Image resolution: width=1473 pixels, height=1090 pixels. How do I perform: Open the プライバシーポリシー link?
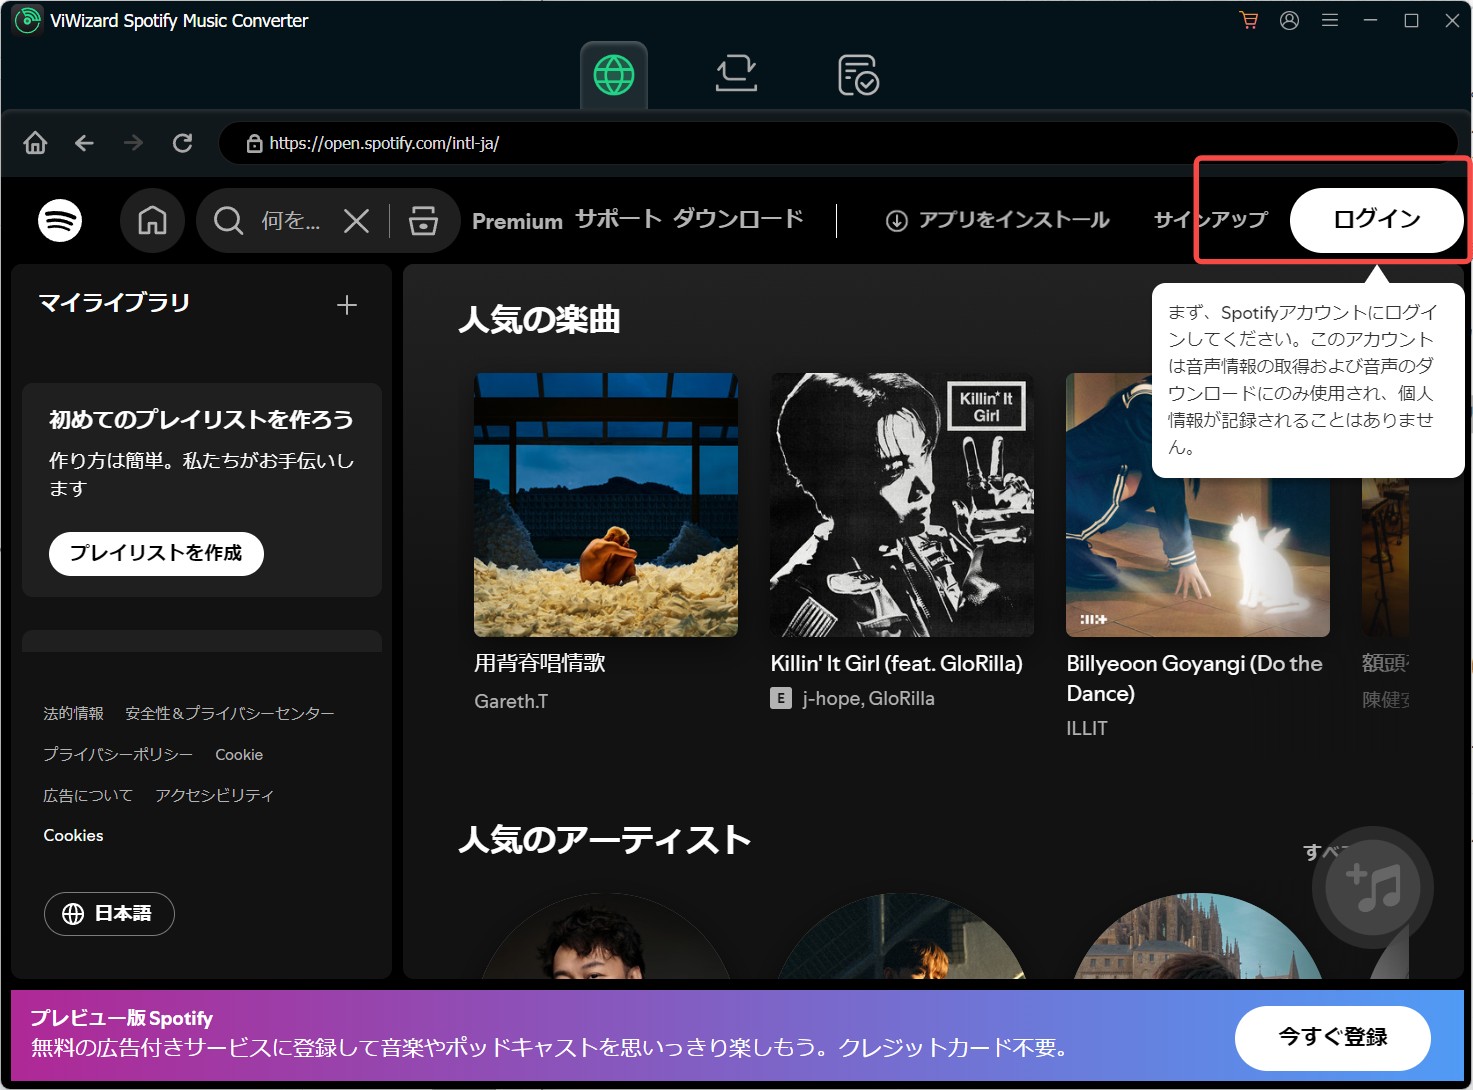(118, 754)
